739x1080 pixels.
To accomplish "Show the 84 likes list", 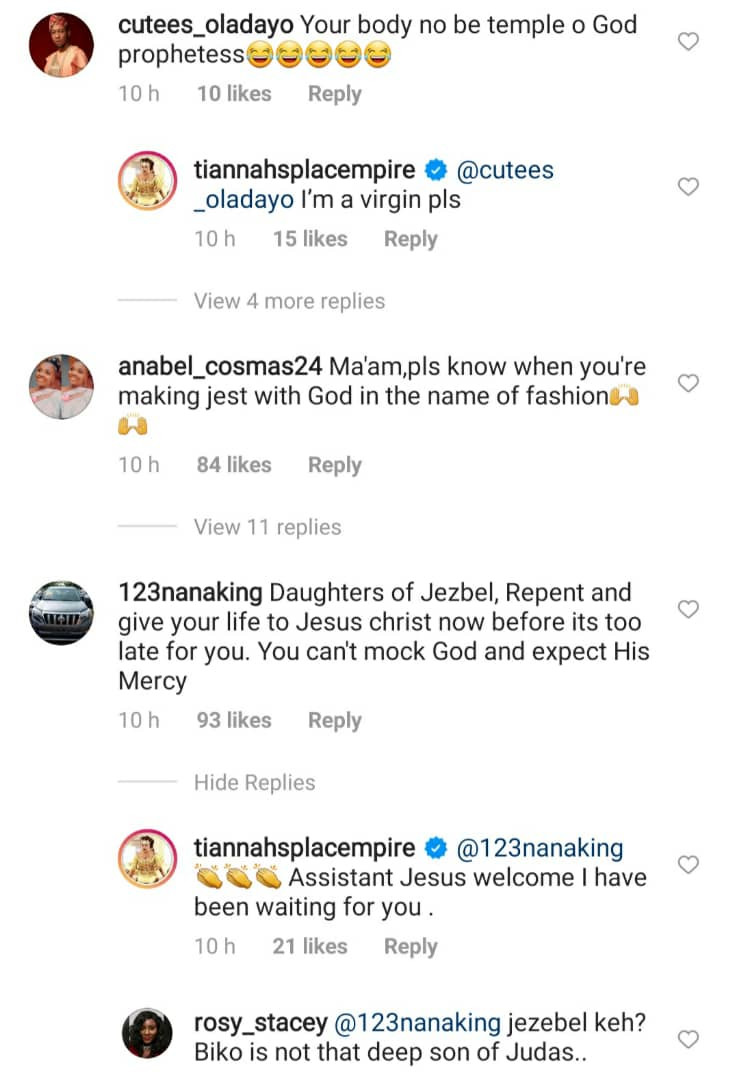I will coord(234,465).
